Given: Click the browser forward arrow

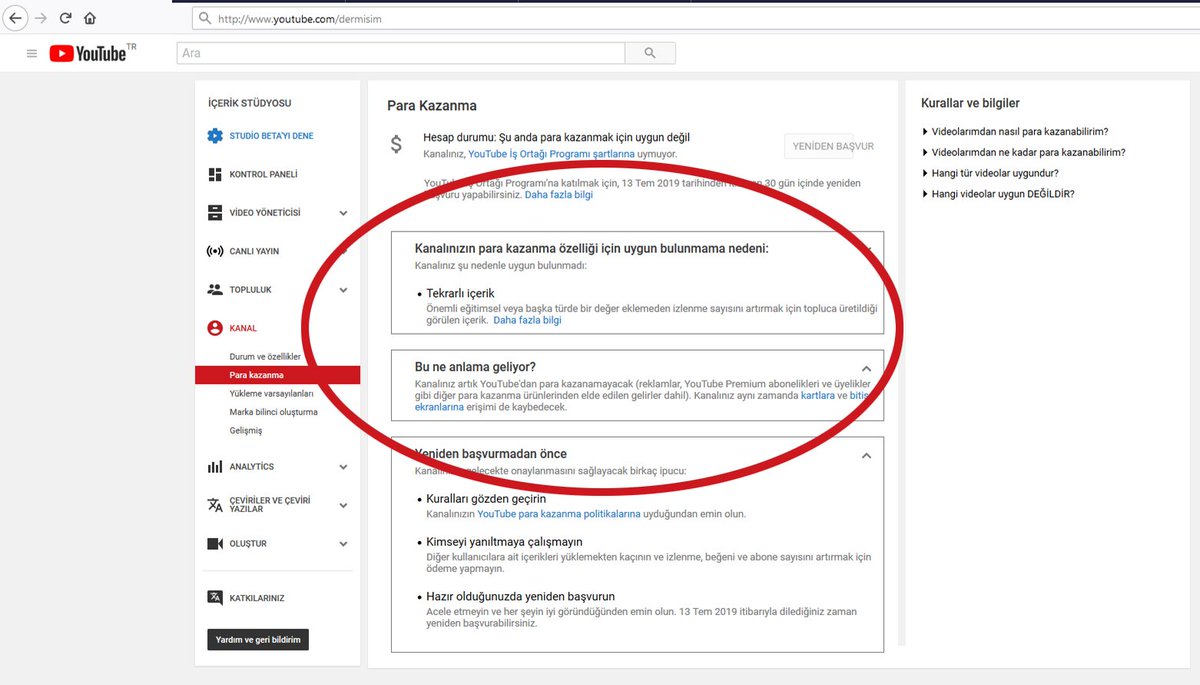Looking at the screenshot, I should tap(41, 18).
